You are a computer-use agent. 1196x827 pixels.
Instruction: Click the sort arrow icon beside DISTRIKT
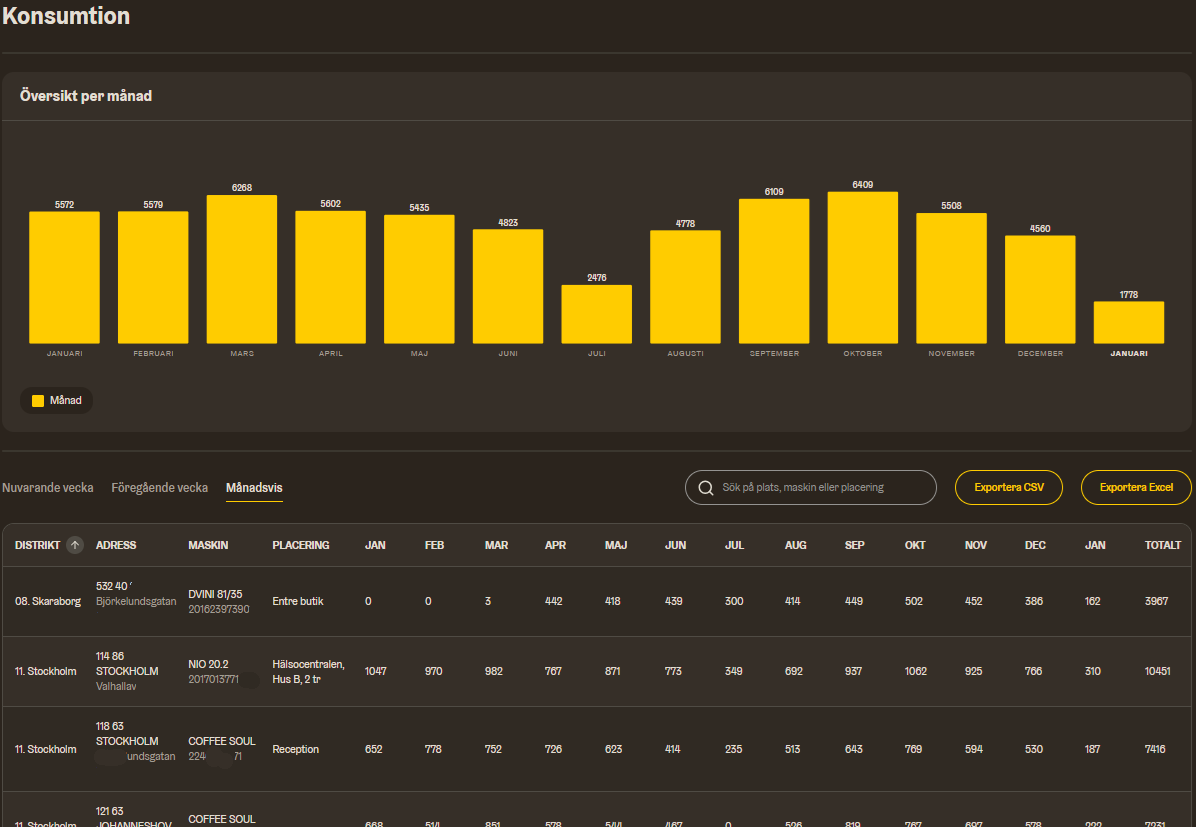point(75,545)
